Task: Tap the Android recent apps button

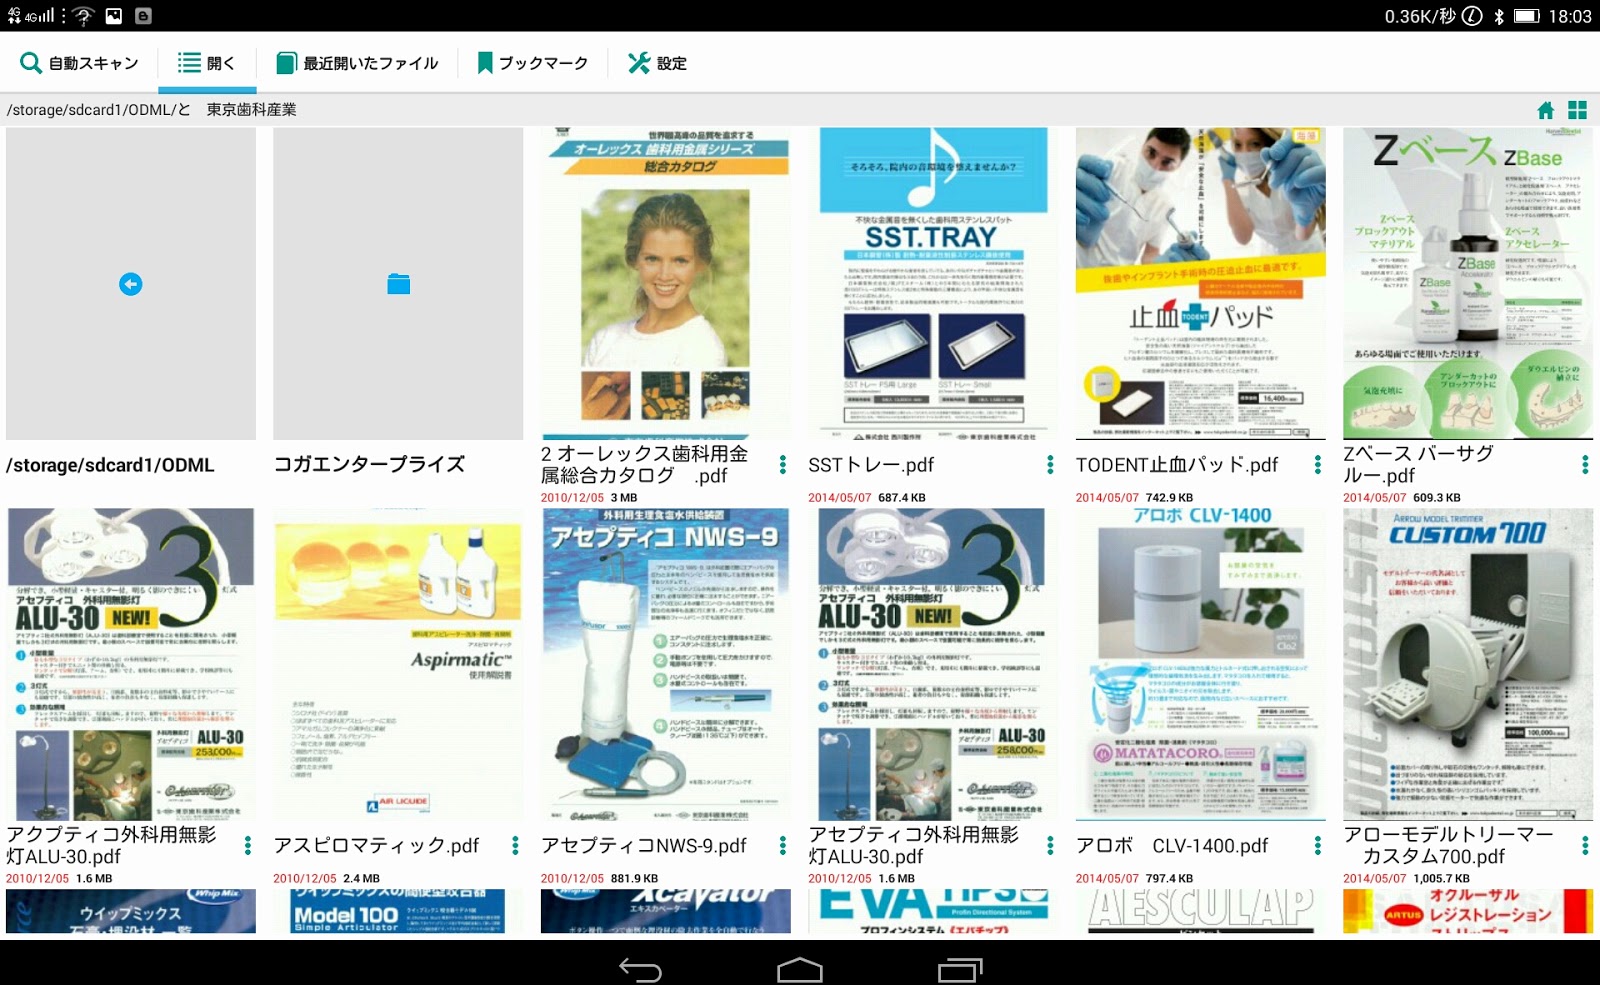Action: point(960,969)
